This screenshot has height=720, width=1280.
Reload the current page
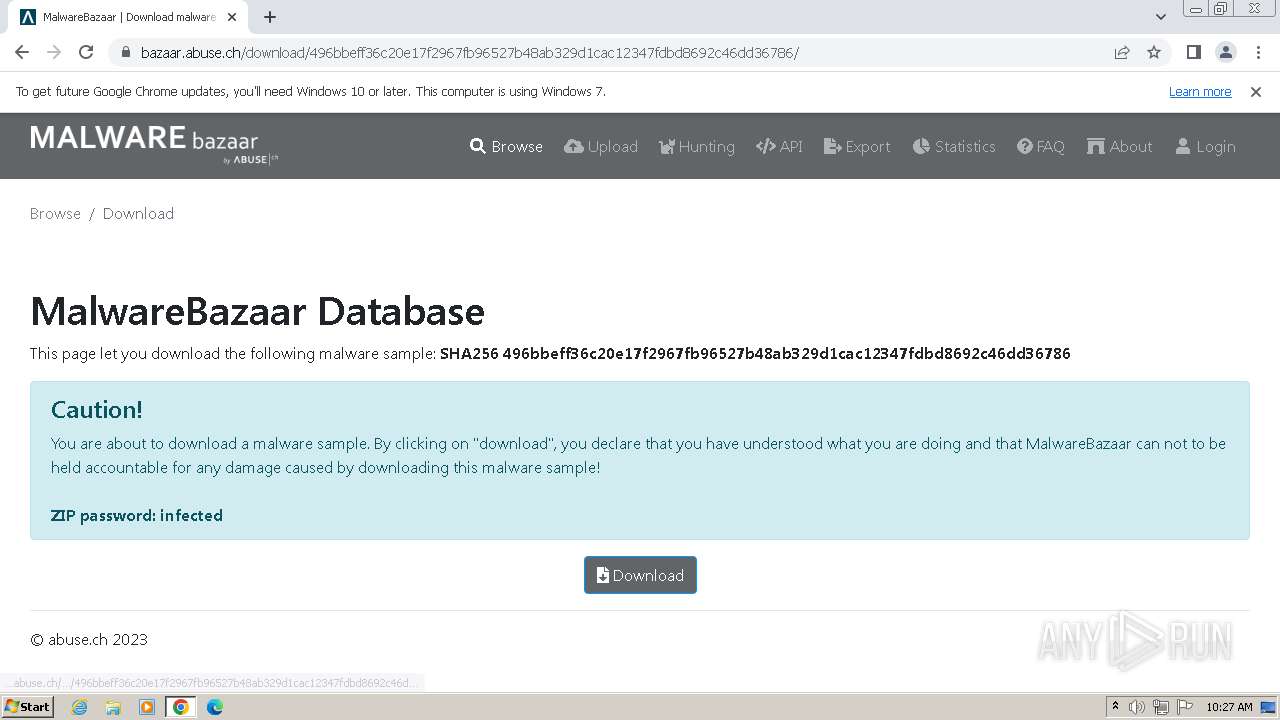(86, 52)
